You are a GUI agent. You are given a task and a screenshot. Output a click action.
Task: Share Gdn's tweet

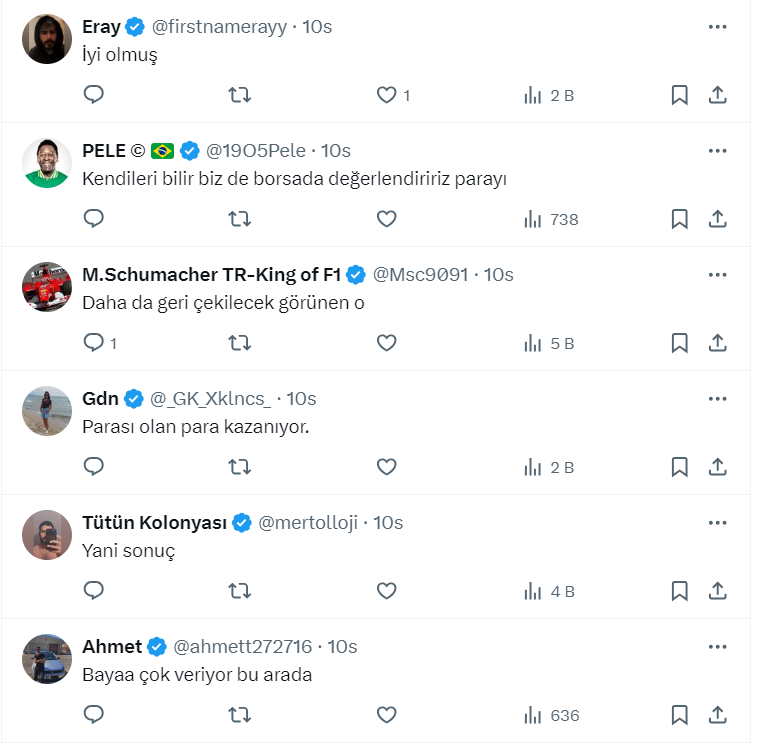pyautogui.click(x=717, y=467)
